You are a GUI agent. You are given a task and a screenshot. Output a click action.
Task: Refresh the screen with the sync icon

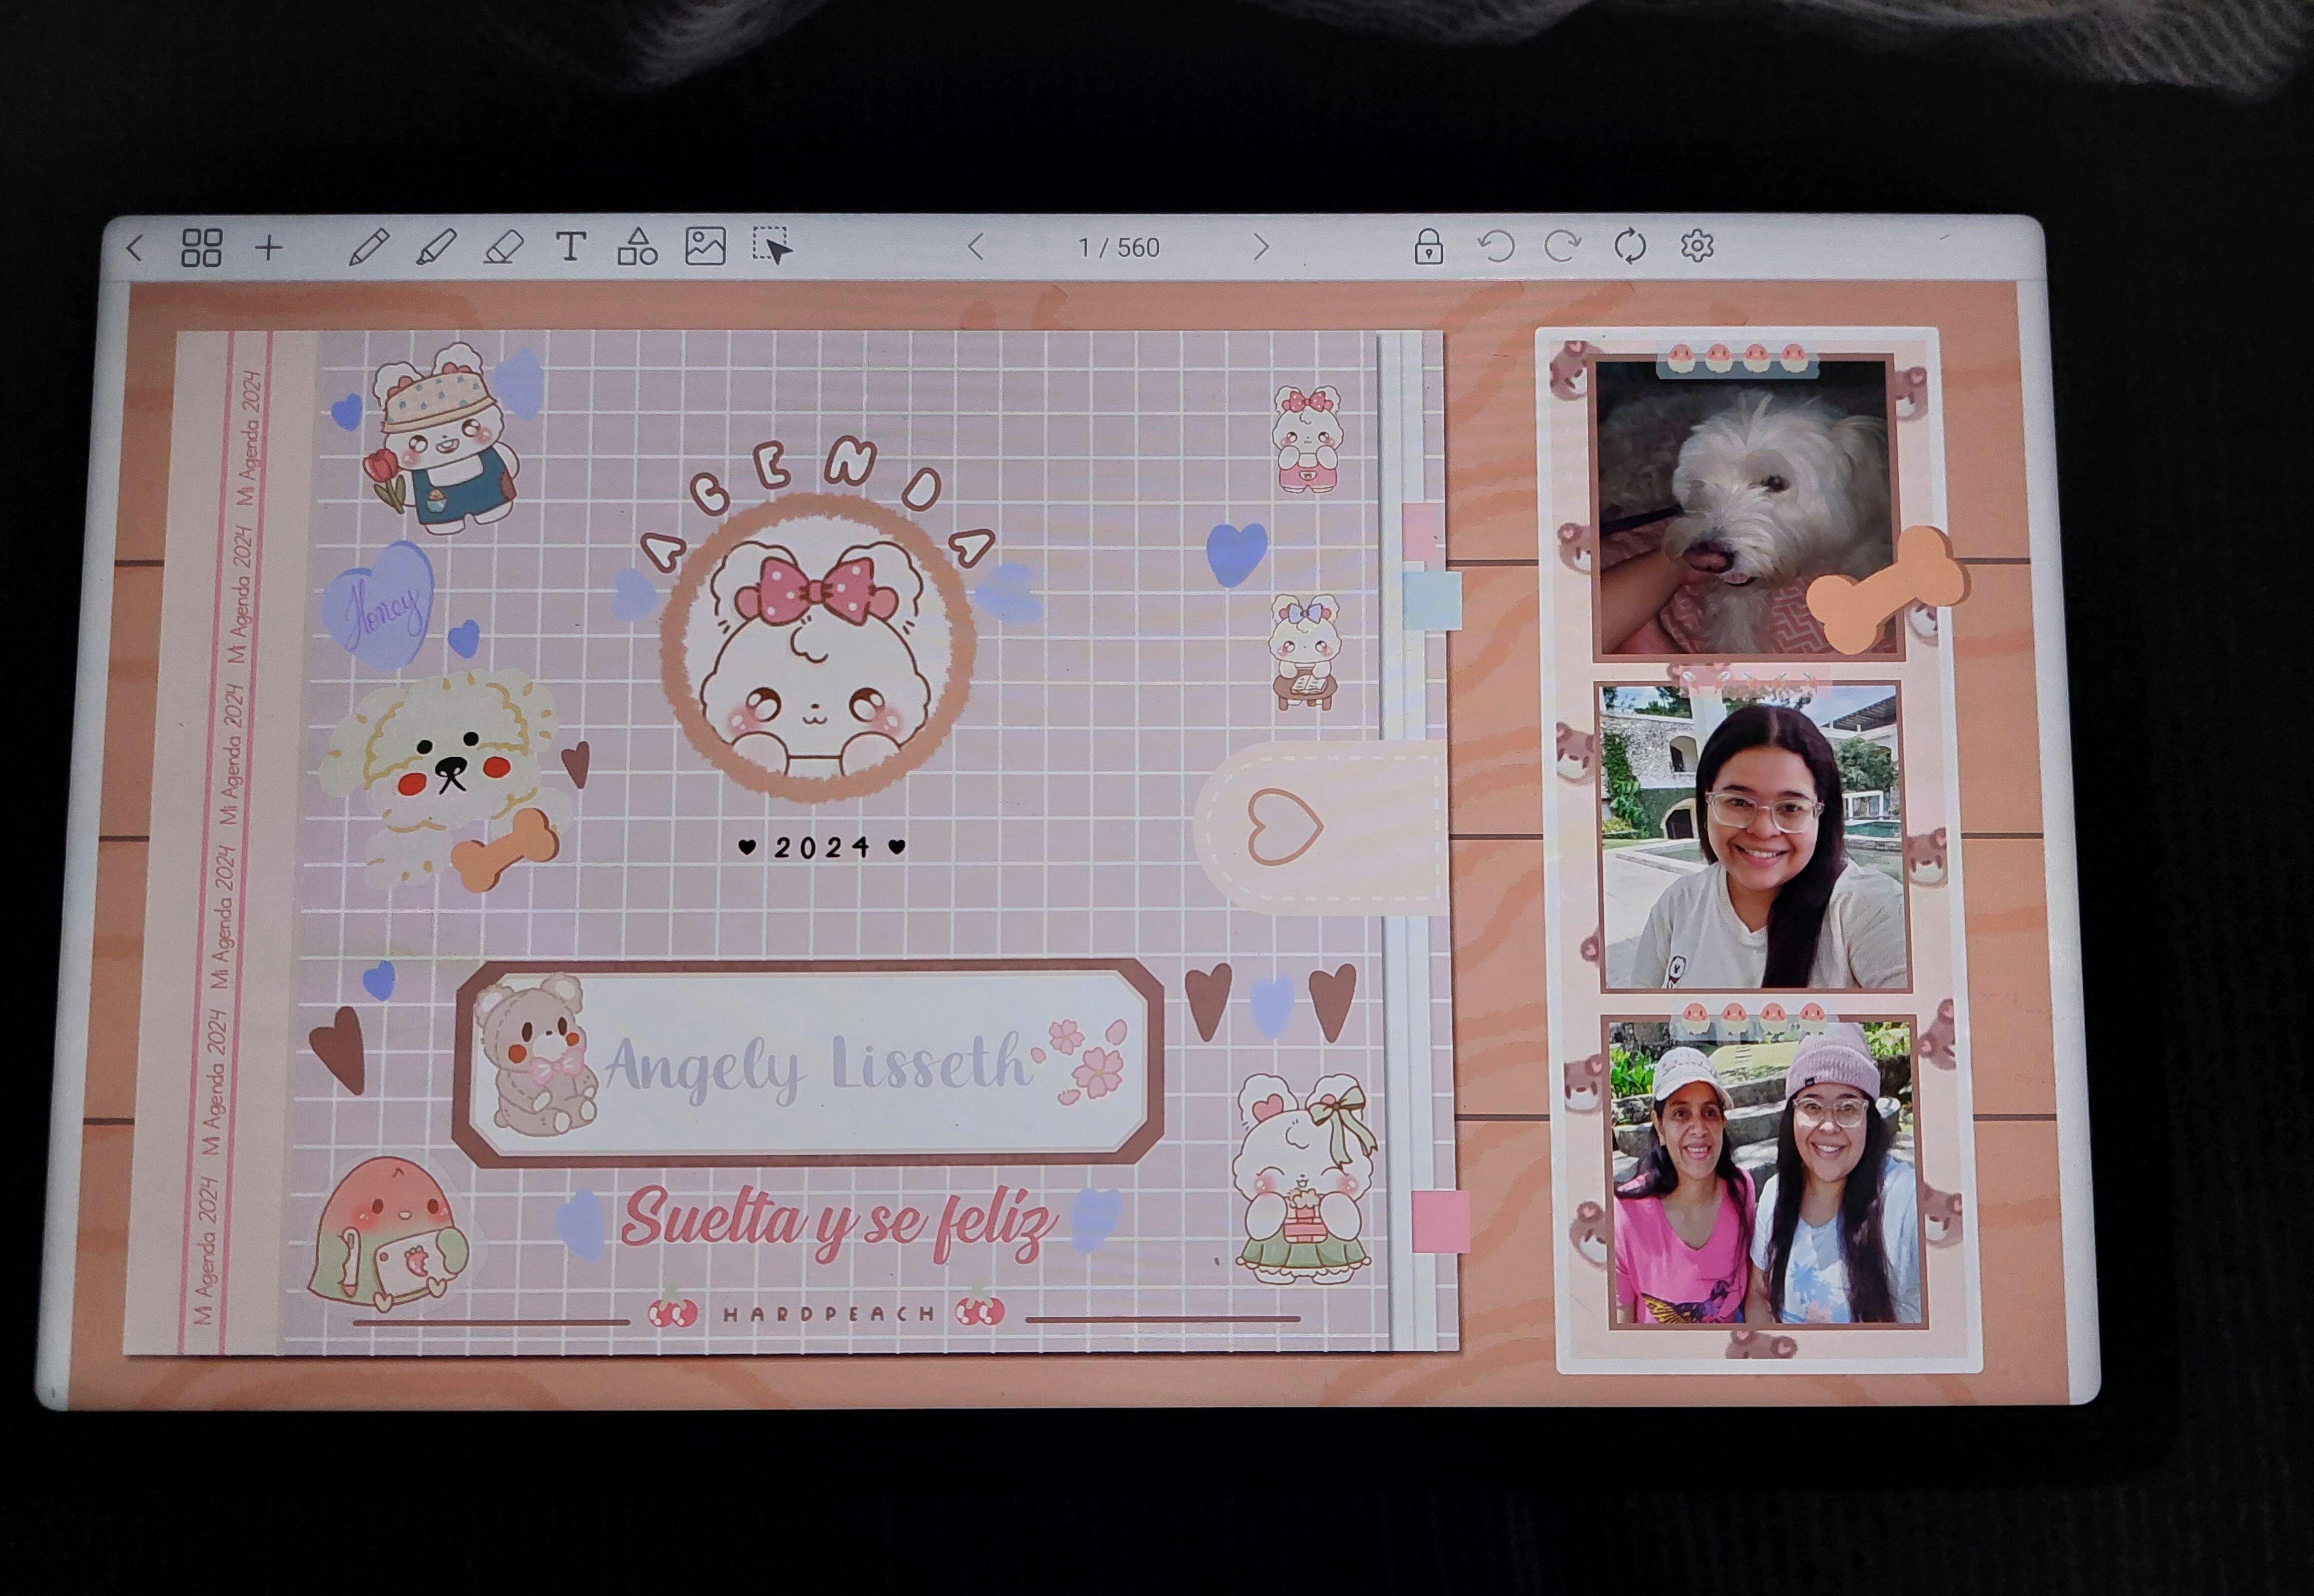(1630, 246)
